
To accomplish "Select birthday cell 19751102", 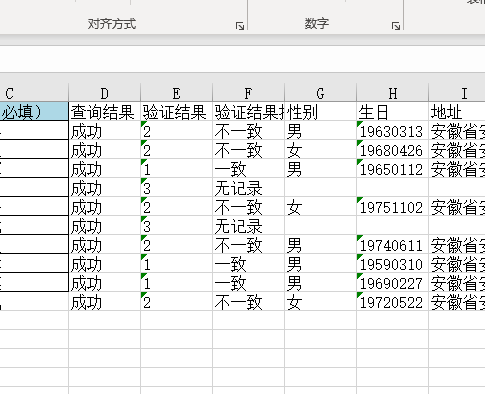I will click(392, 207).
